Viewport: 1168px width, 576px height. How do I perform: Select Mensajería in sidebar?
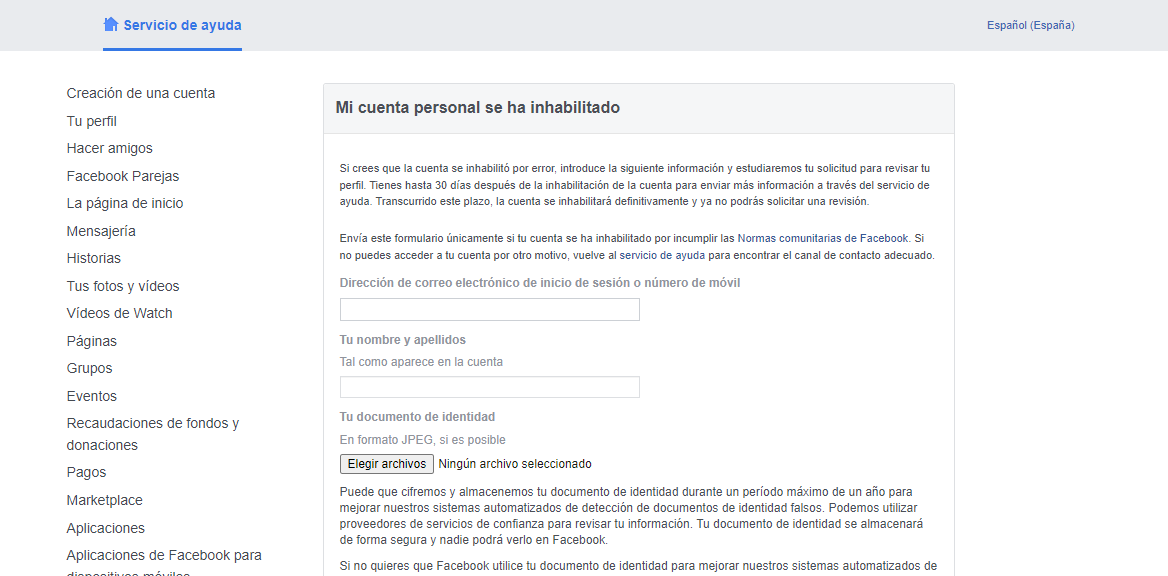[x=101, y=231]
